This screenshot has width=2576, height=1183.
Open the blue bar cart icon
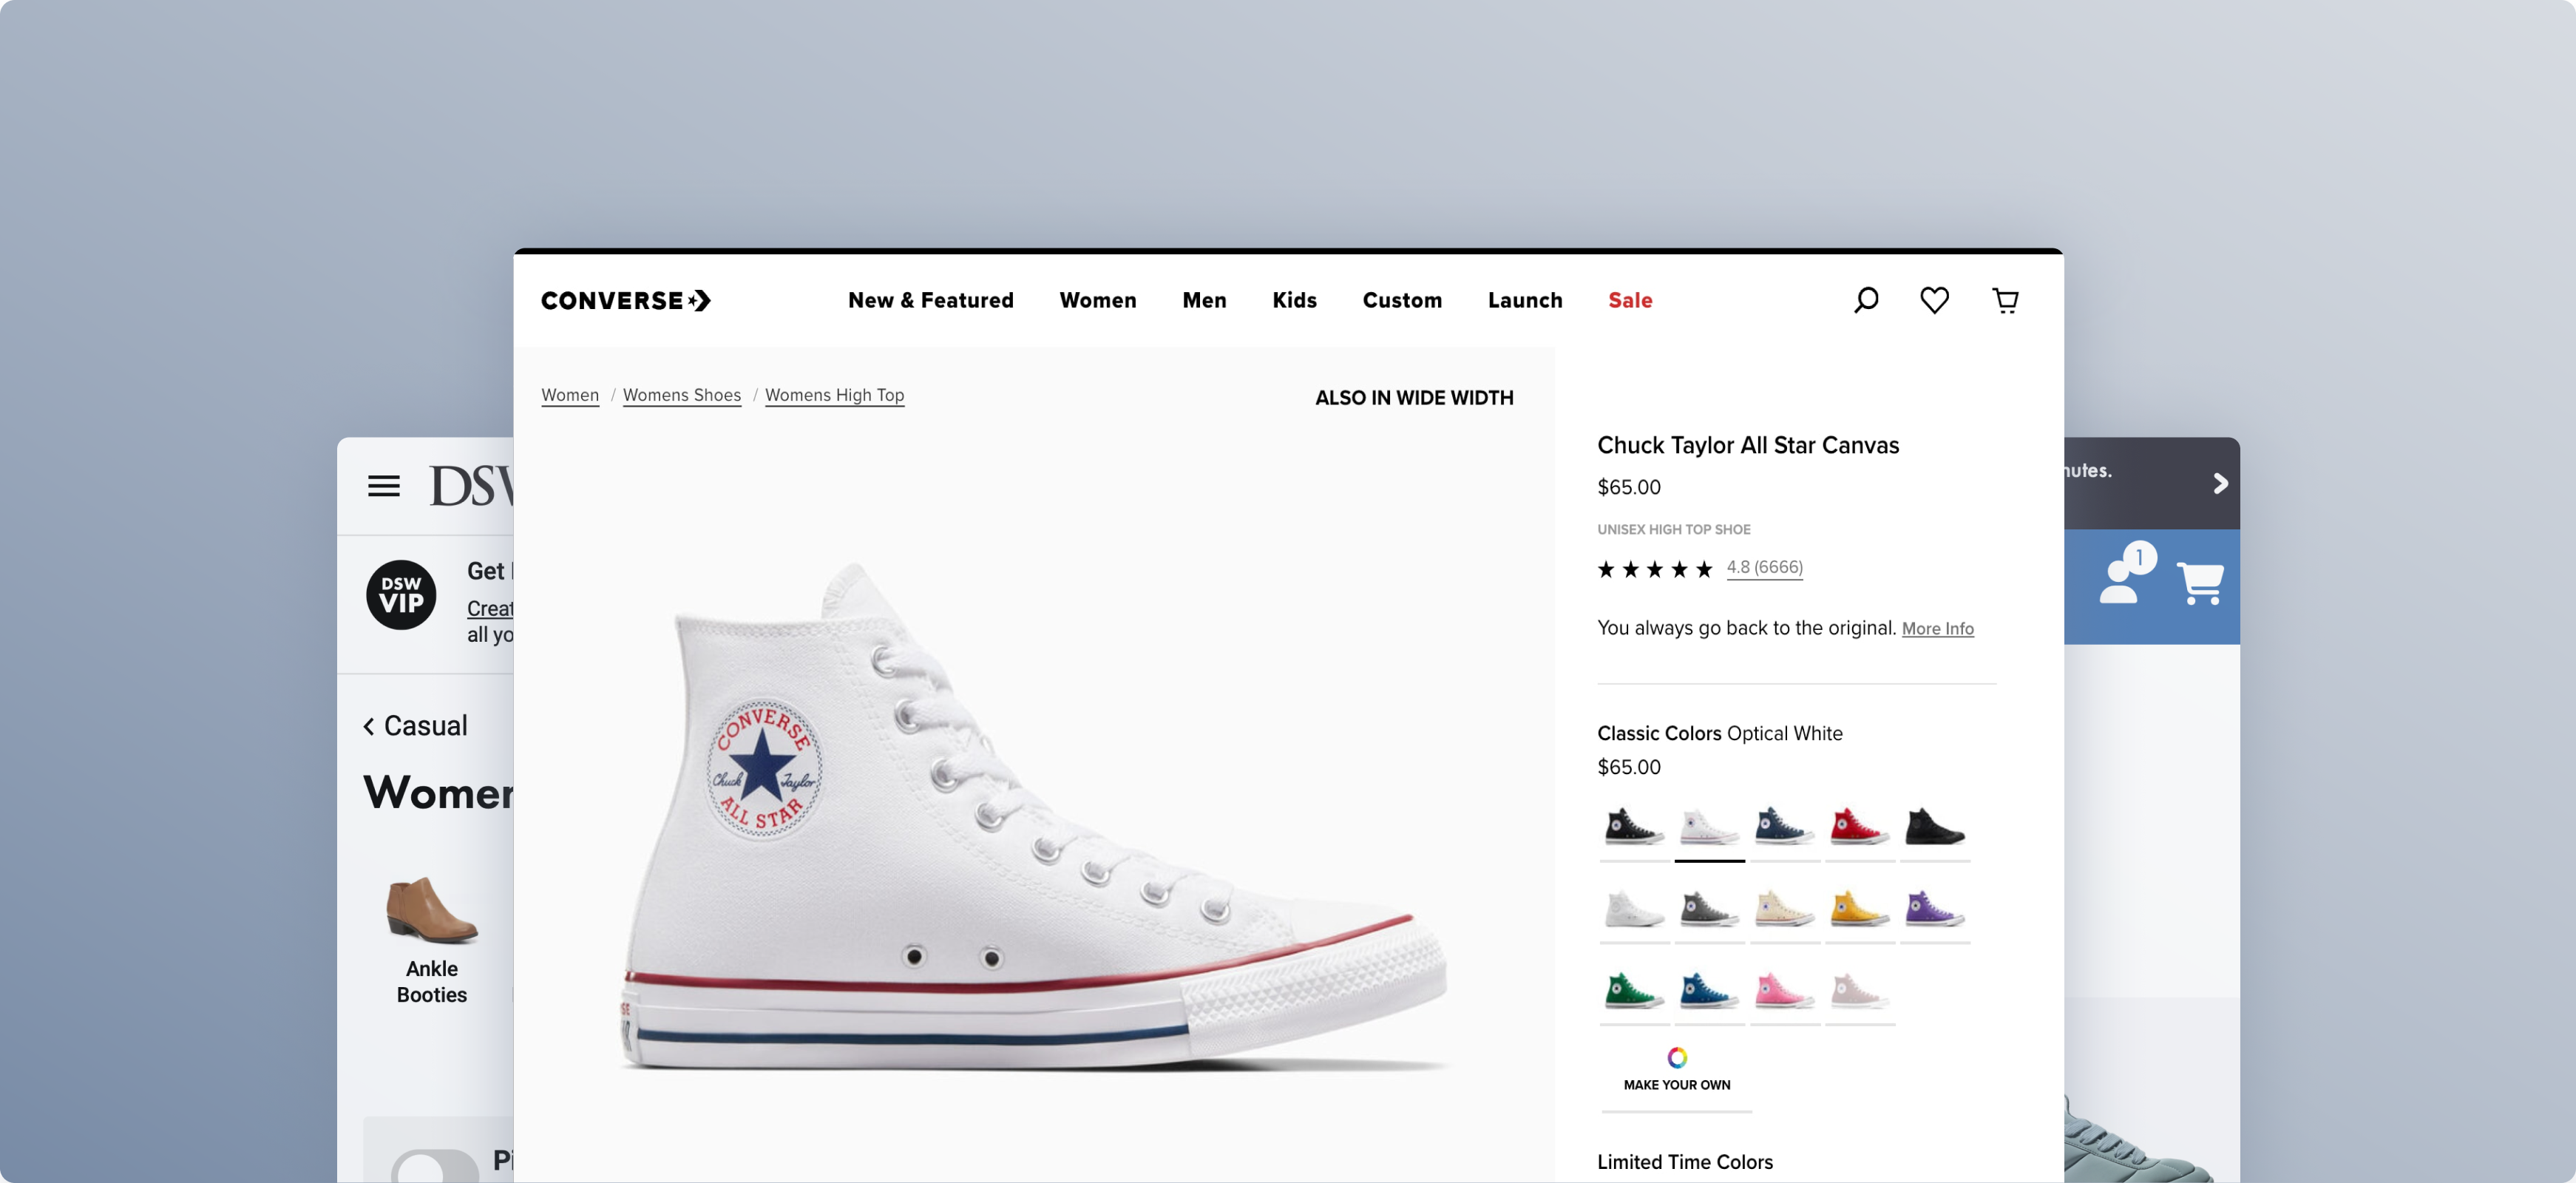tap(2199, 582)
